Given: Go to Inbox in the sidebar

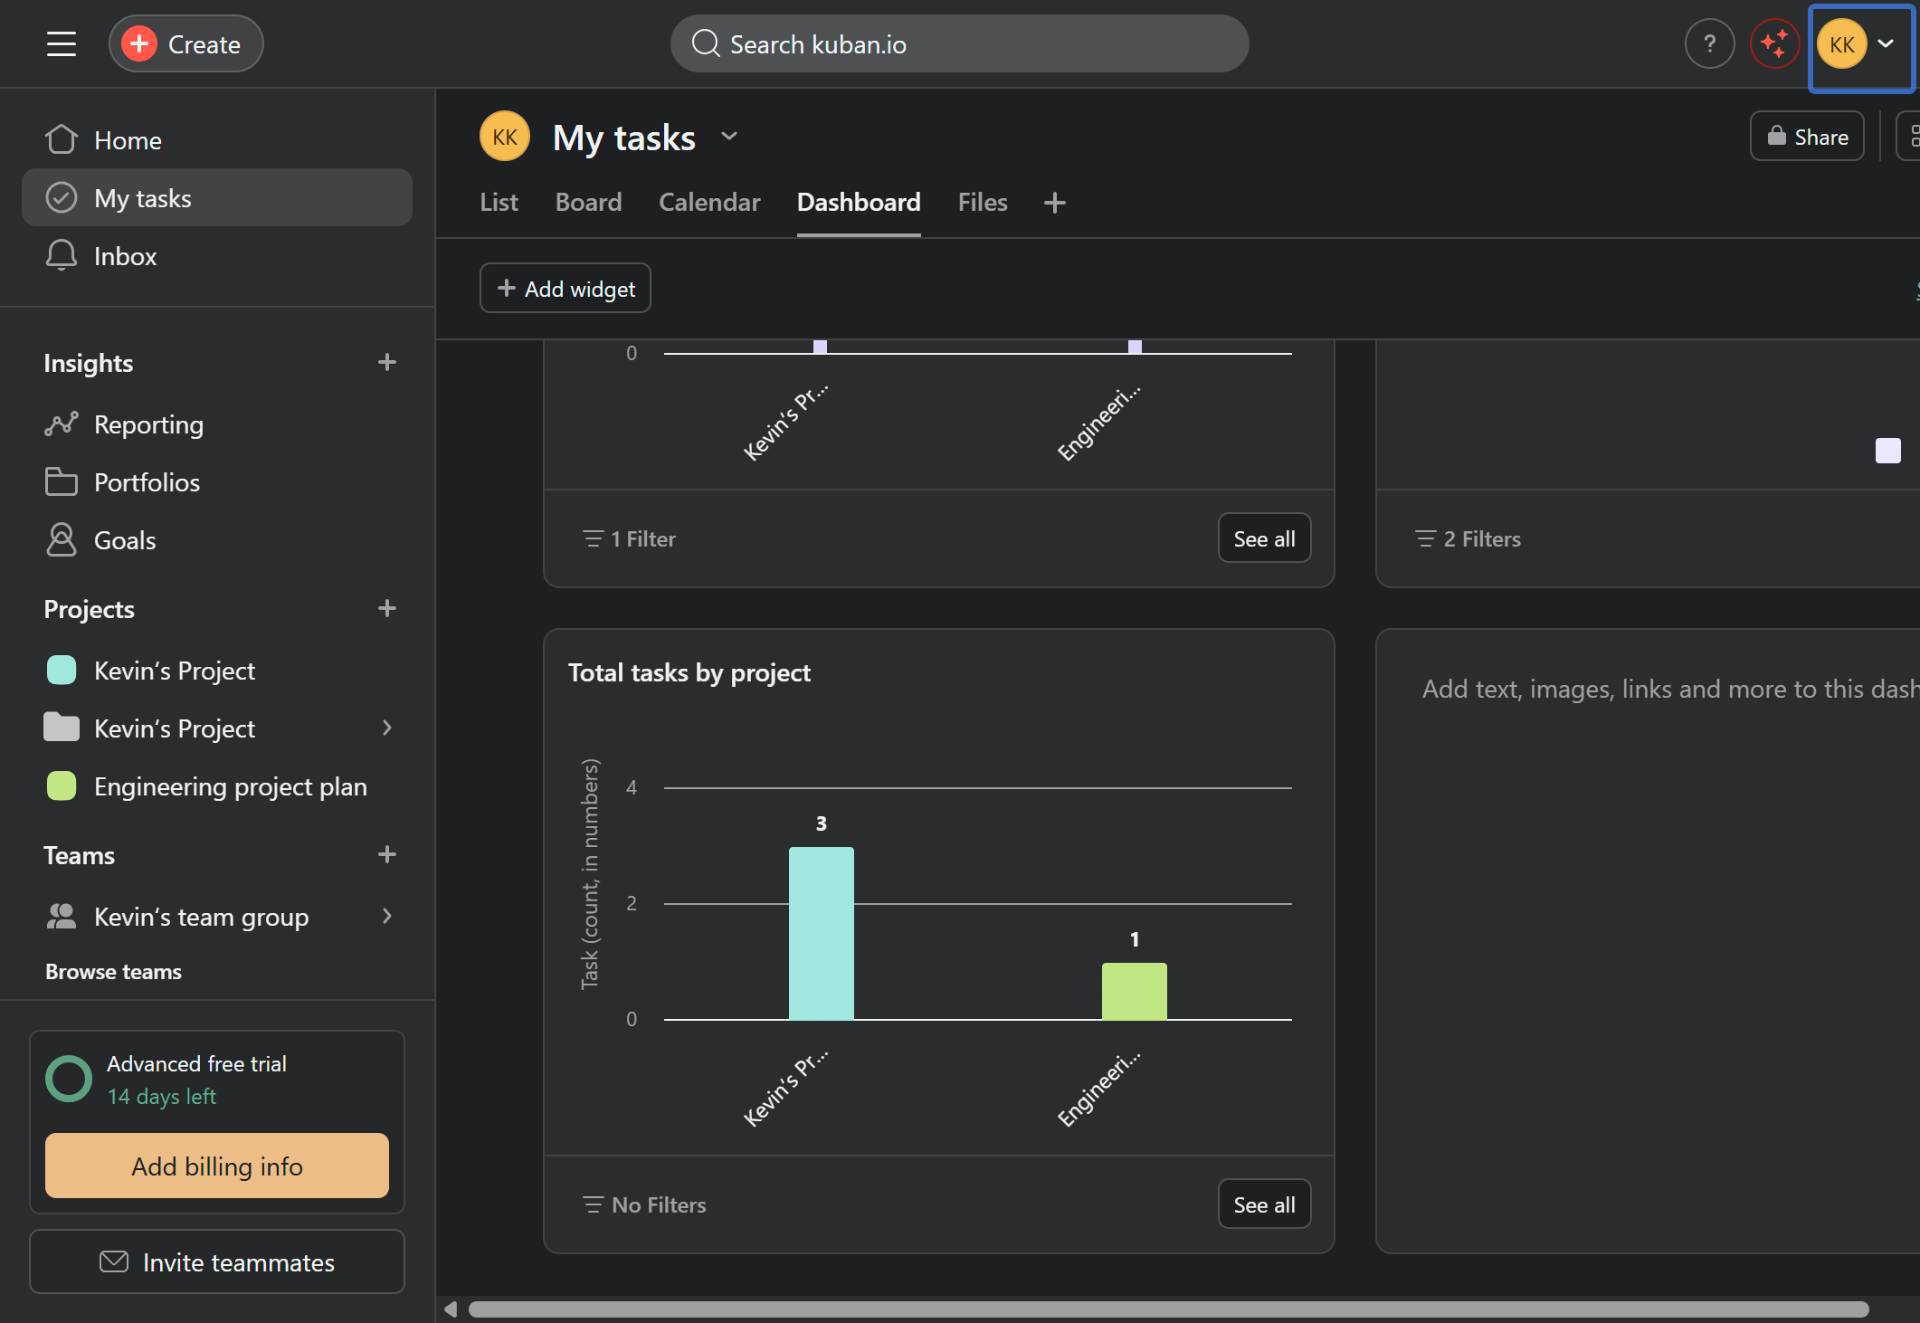Looking at the screenshot, I should pyautogui.click(x=217, y=256).
